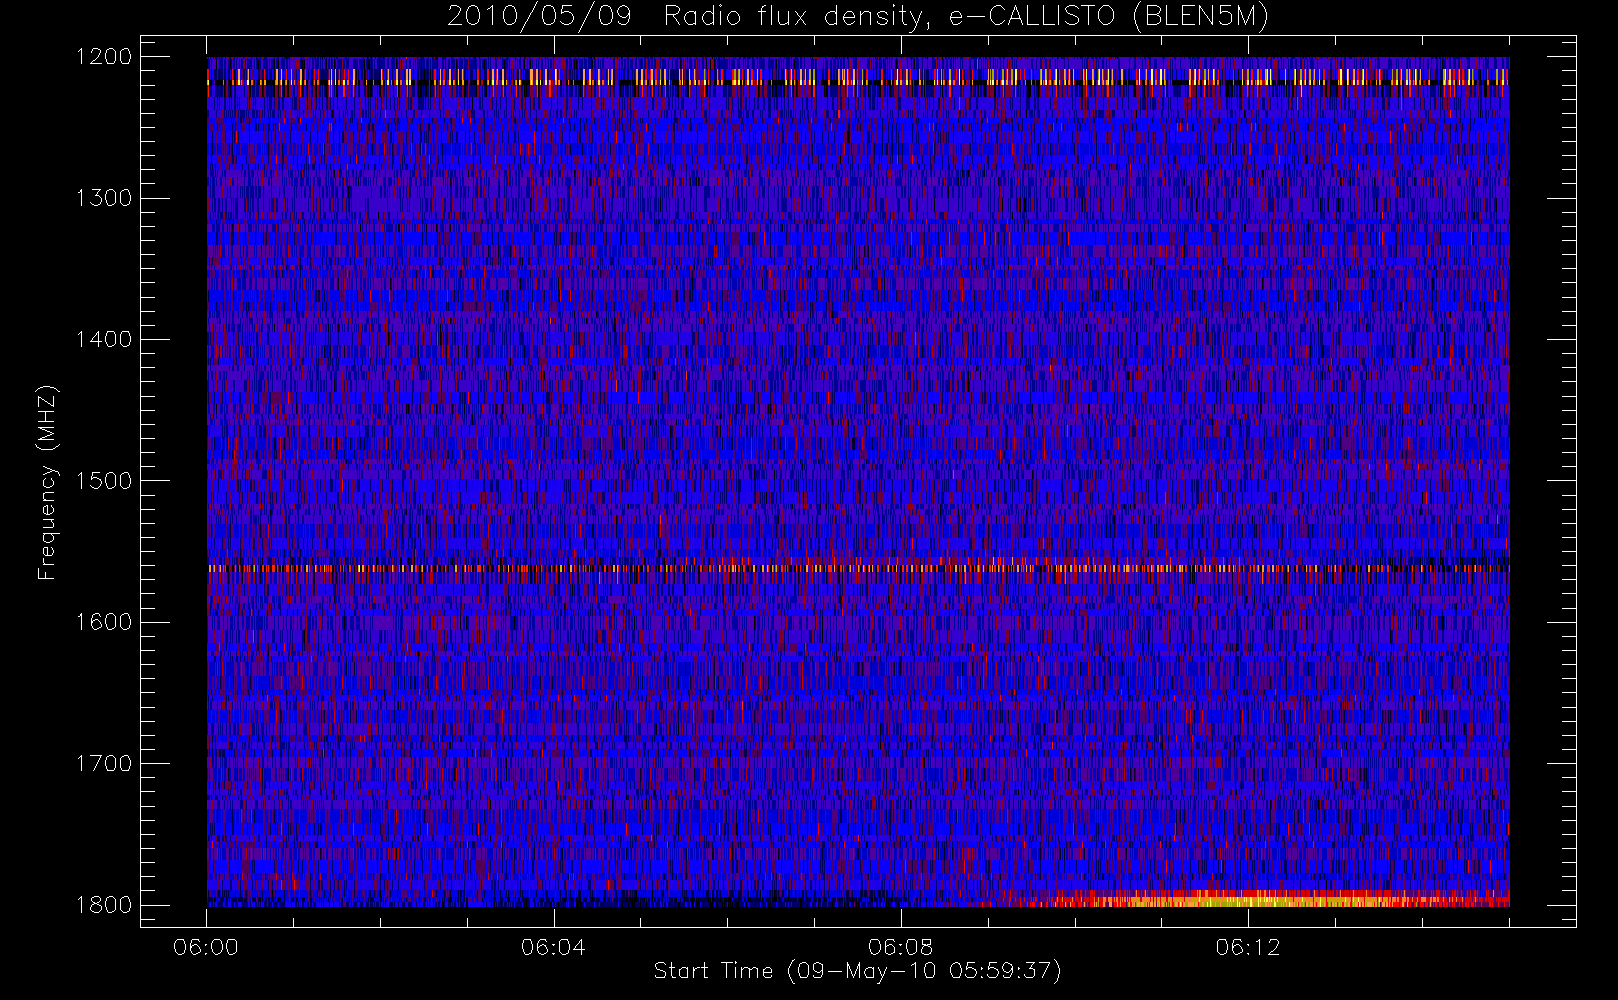Image resolution: width=1618 pixels, height=1000 pixels.
Task: Click the 1700 frequency tick label
Action: [x=104, y=764]
